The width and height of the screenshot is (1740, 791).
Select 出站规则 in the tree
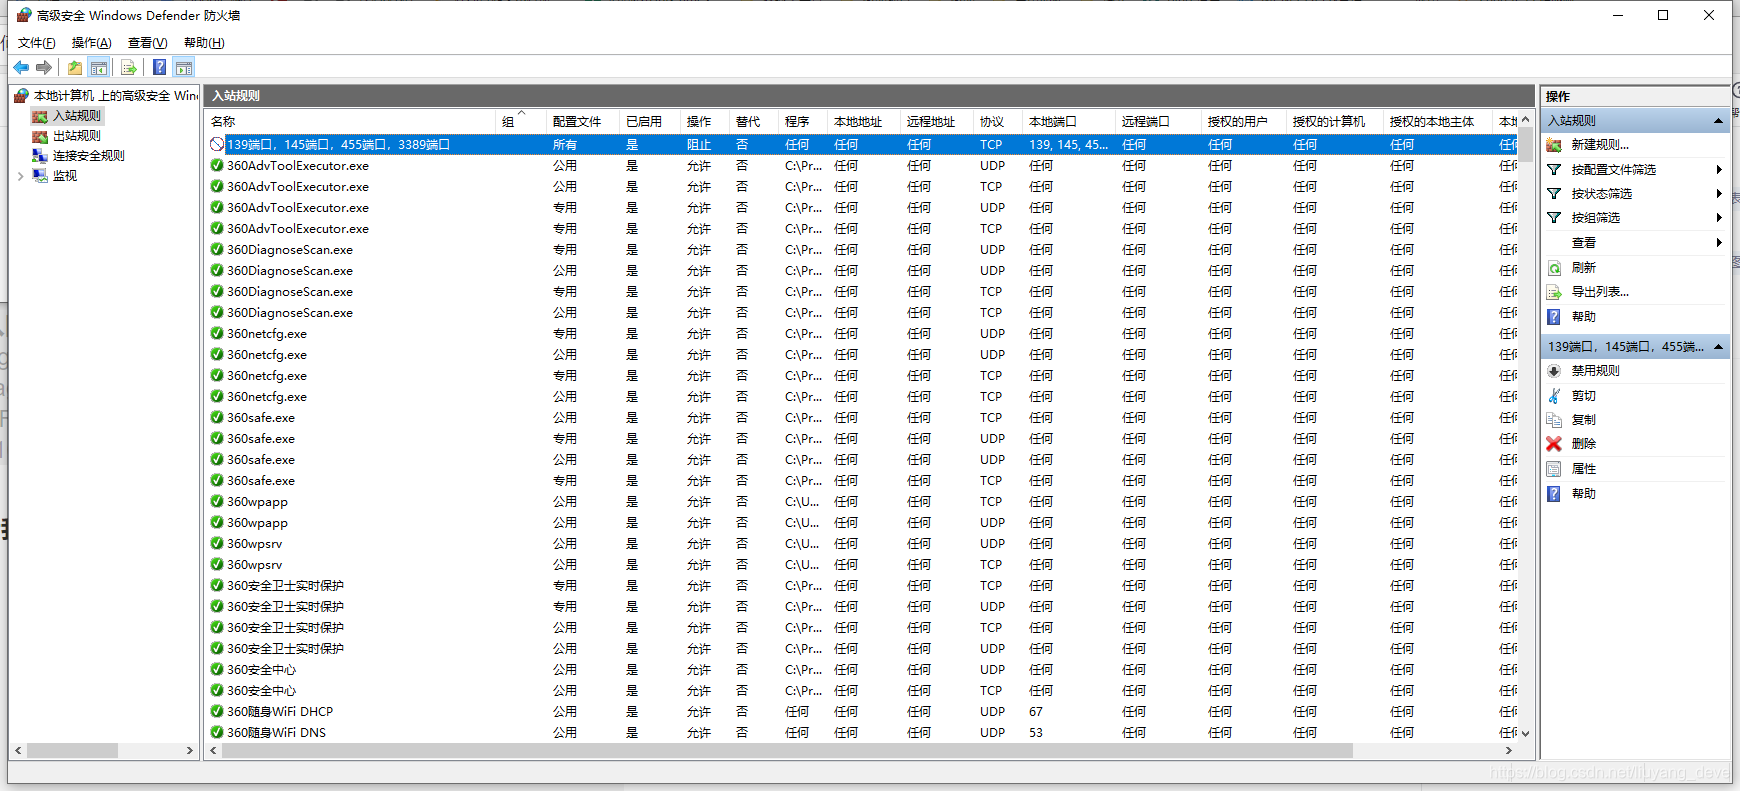pos(77,136)
